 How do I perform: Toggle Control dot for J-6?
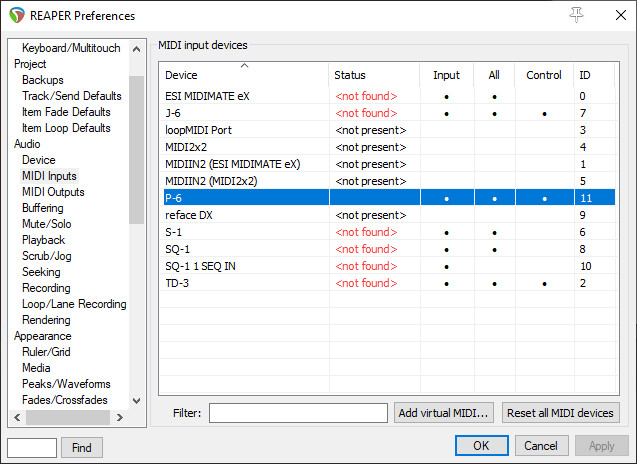[544, 114]
